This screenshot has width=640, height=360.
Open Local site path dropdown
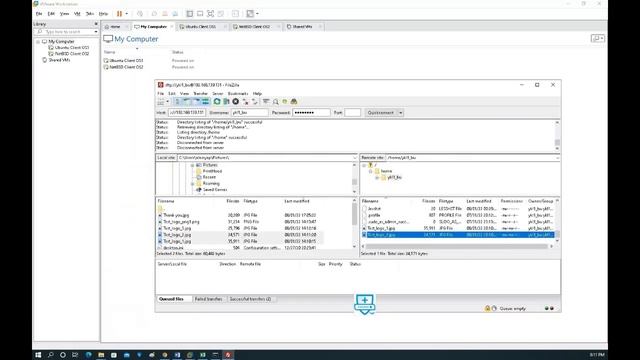click(x=354, y=158)
